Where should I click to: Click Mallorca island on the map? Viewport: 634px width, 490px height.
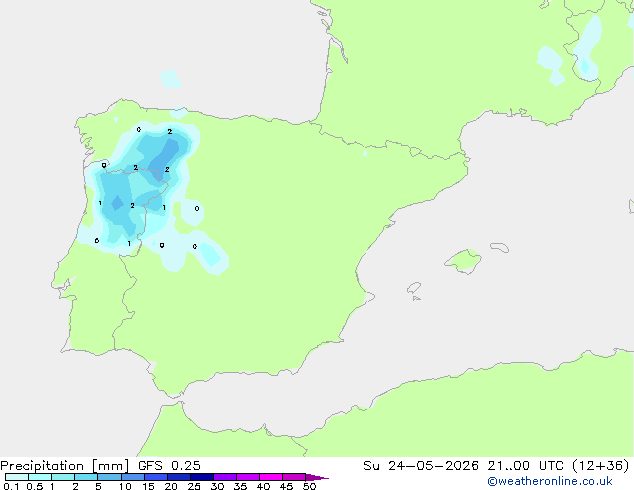click(x=464, y=262)
